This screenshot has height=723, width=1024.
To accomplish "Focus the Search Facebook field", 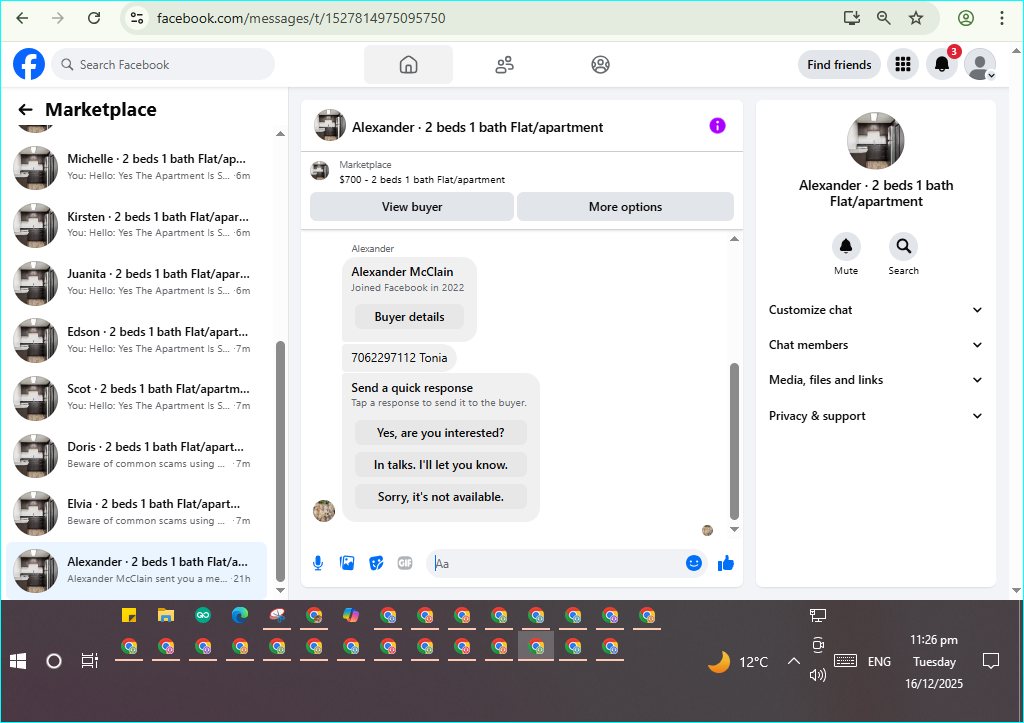I will coord(163,65).
